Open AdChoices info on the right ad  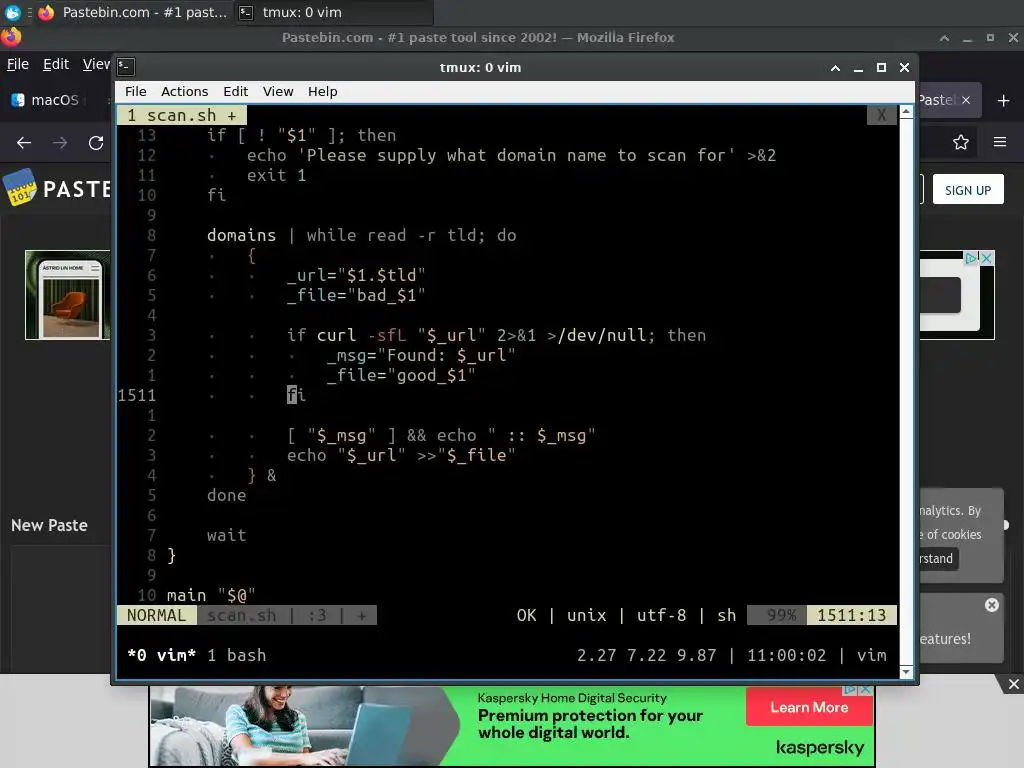click(x=971, y=259)
